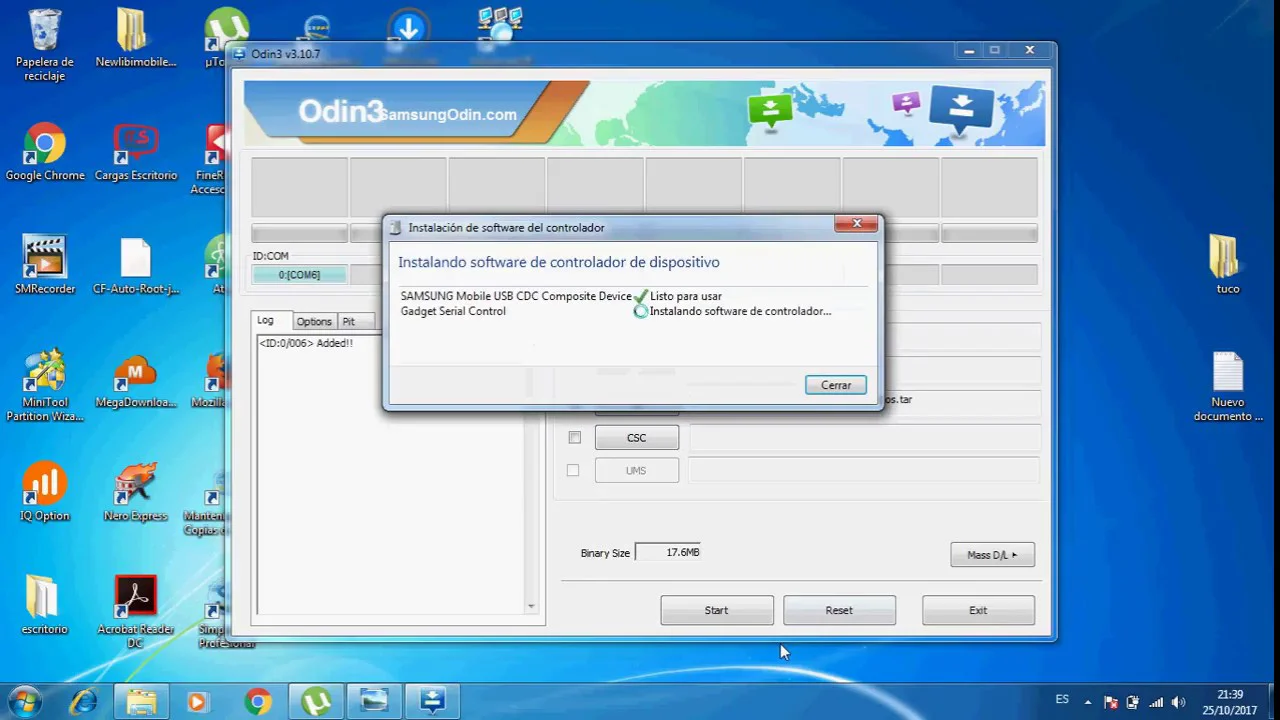
Task: Click the CSC file path field
Action: tap(864, 437)
